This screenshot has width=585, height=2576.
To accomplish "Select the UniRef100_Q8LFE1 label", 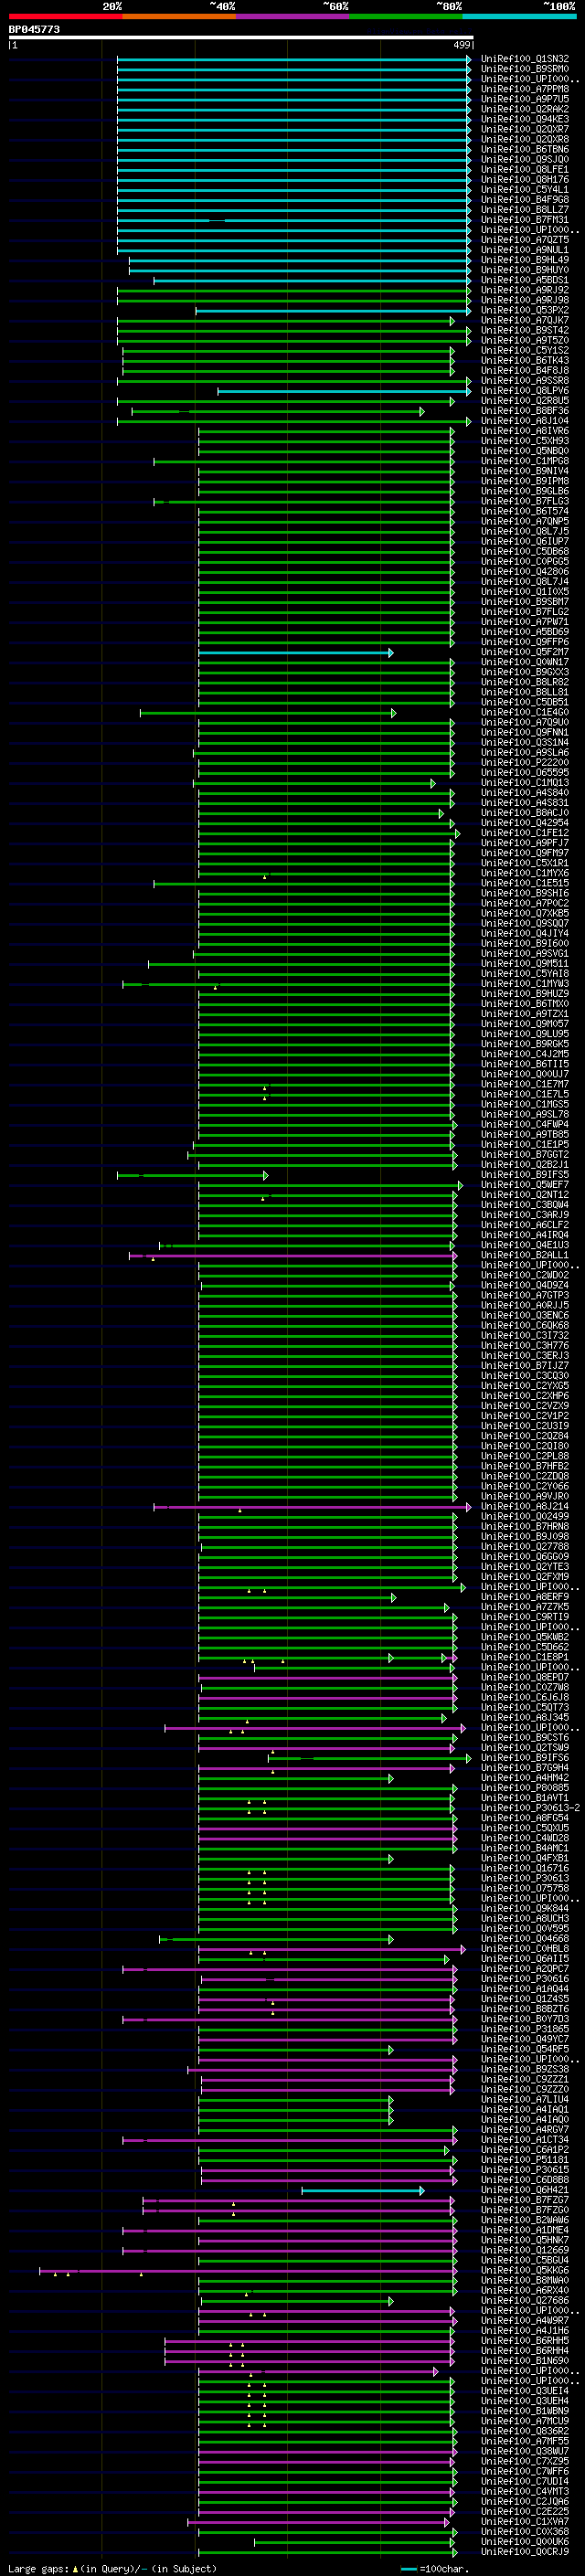I will [x=525, y=170].
